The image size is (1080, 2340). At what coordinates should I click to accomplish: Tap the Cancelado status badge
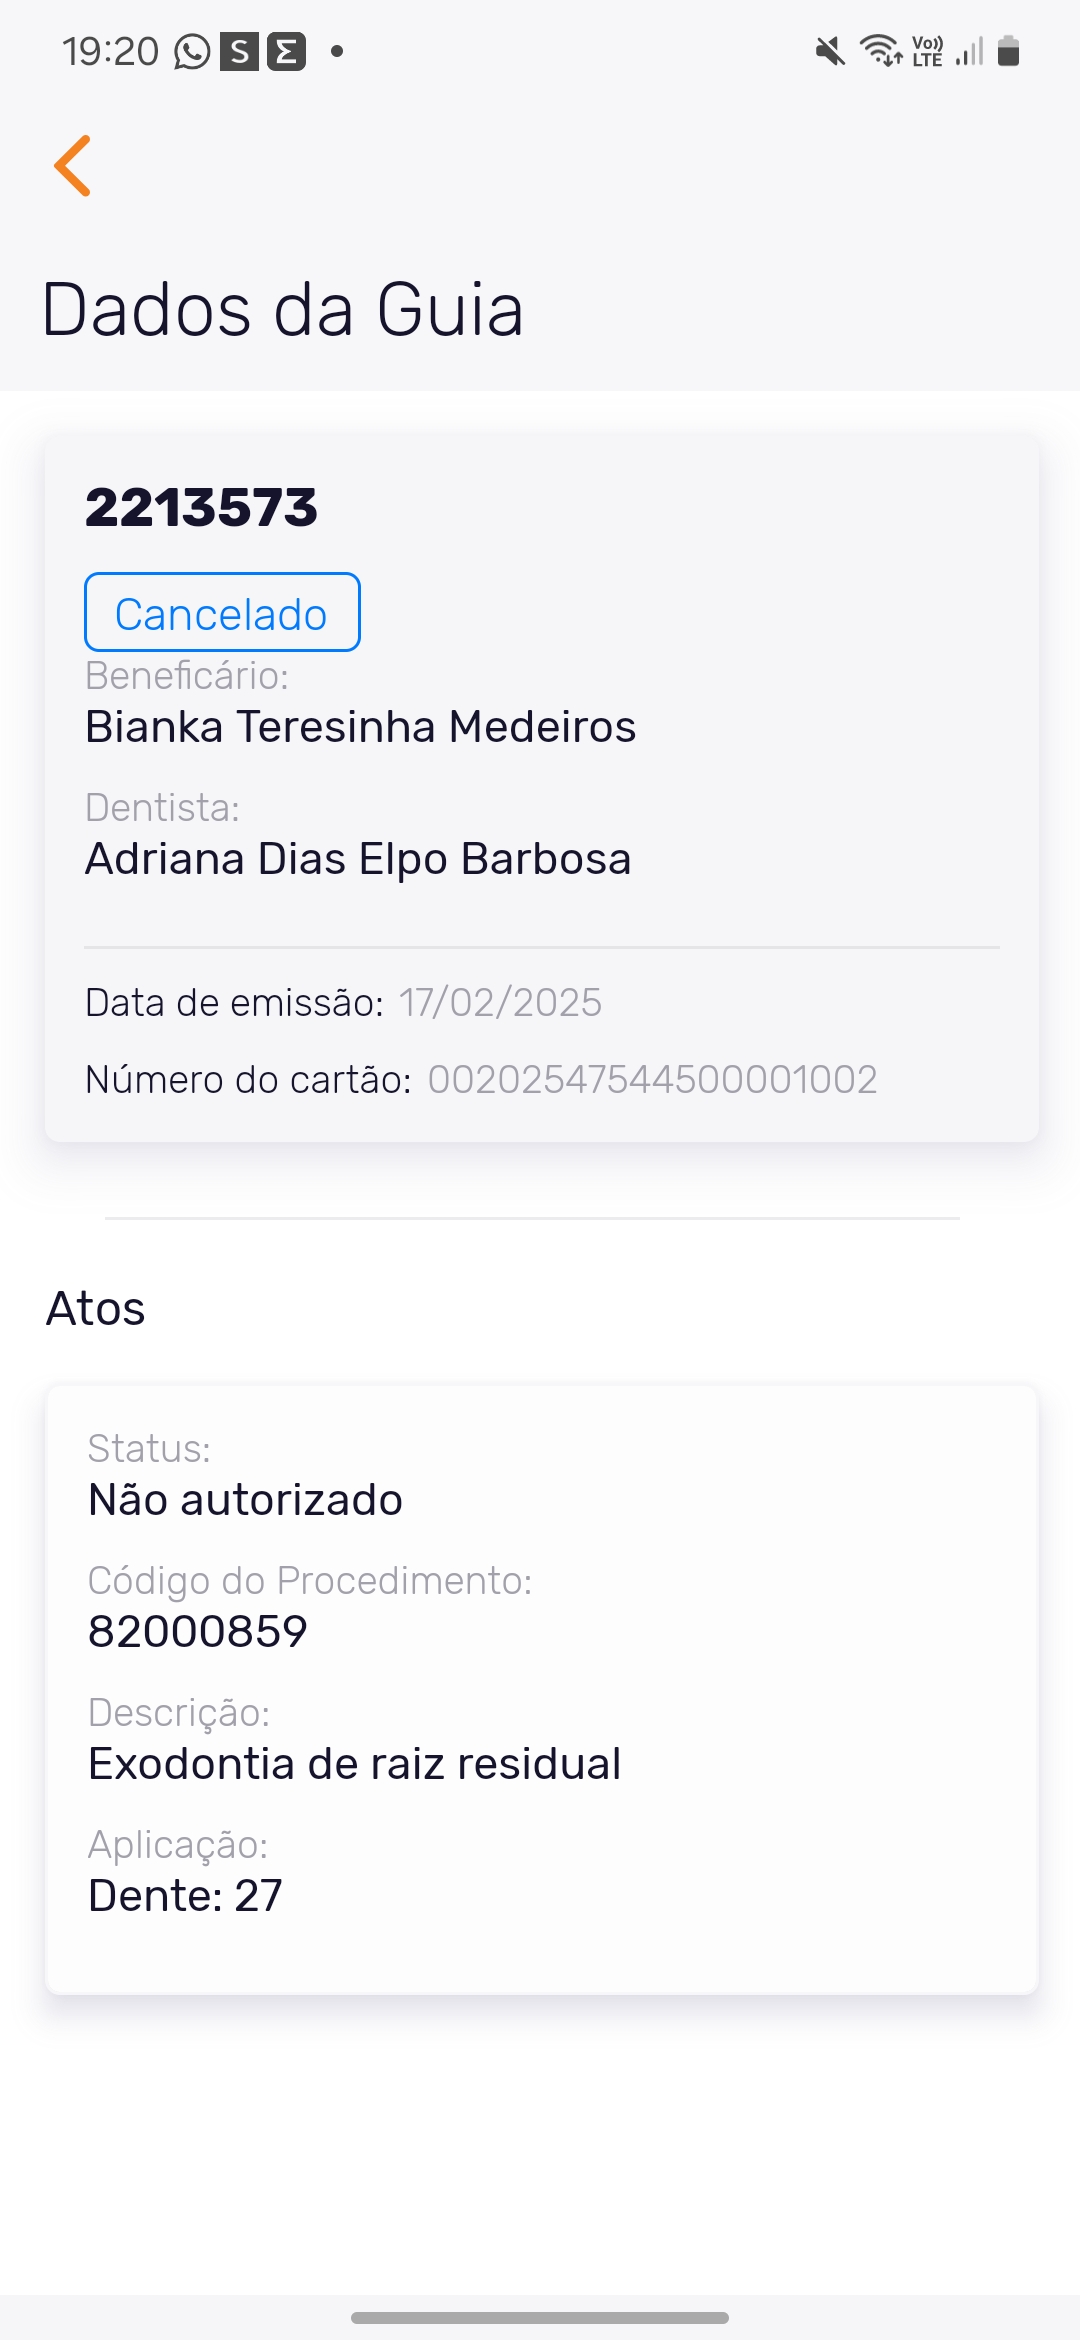[x=222, y=613]
